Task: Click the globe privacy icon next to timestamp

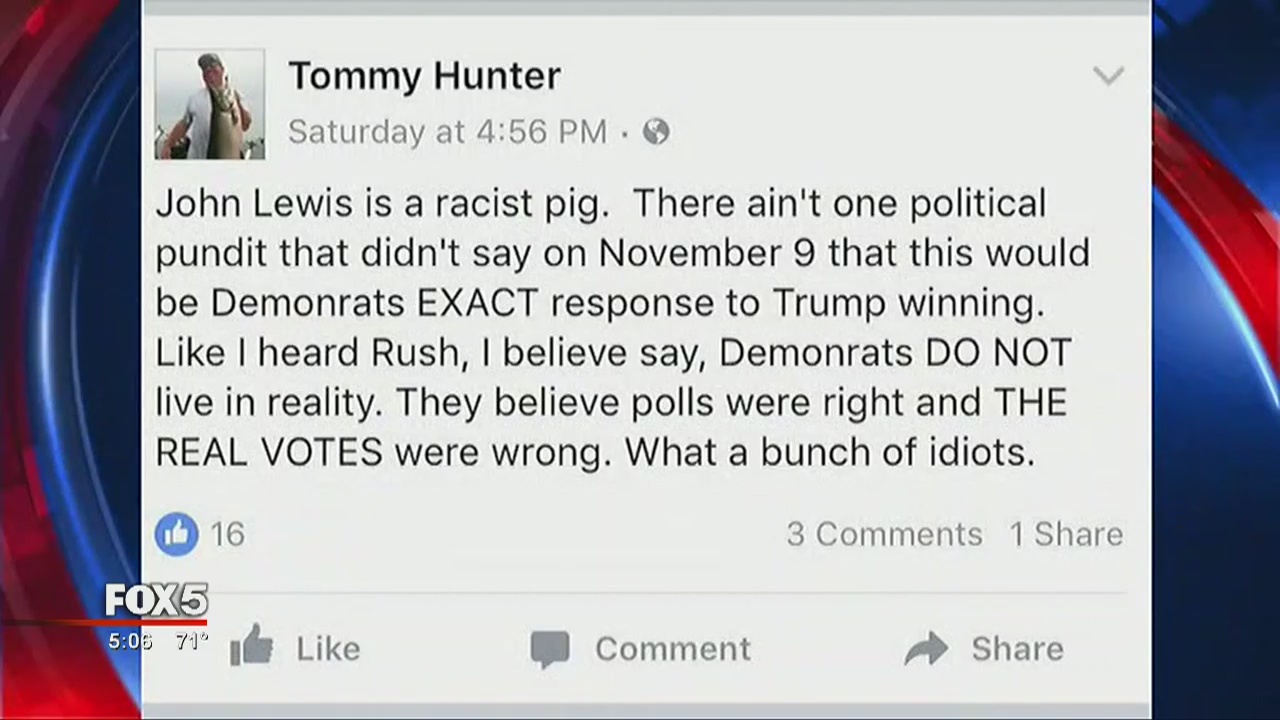Action: [655, 131]
